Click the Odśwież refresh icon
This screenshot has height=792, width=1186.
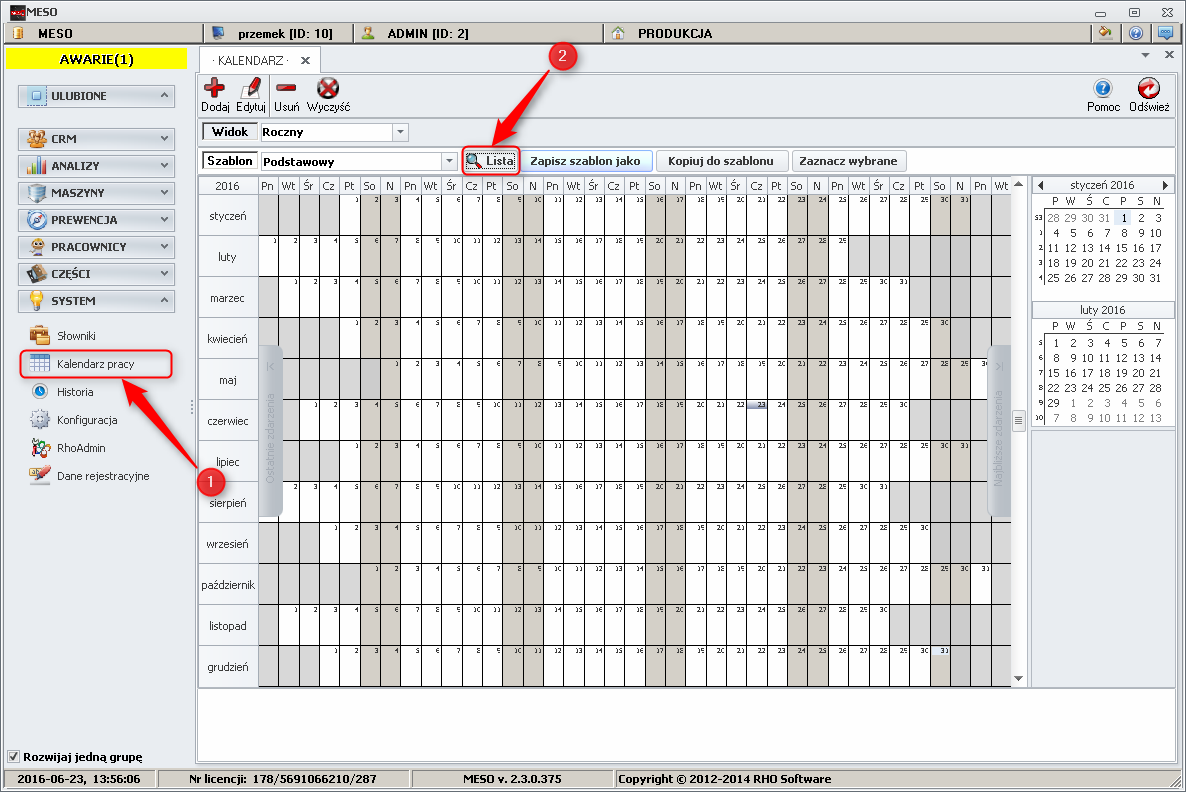1149,89
